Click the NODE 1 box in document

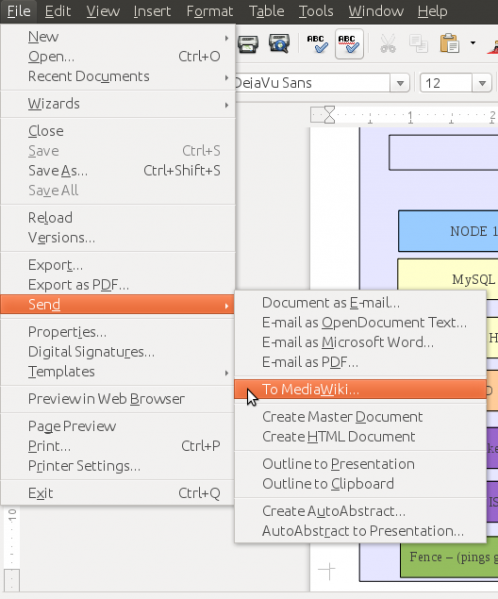click(x=448, y=231)
